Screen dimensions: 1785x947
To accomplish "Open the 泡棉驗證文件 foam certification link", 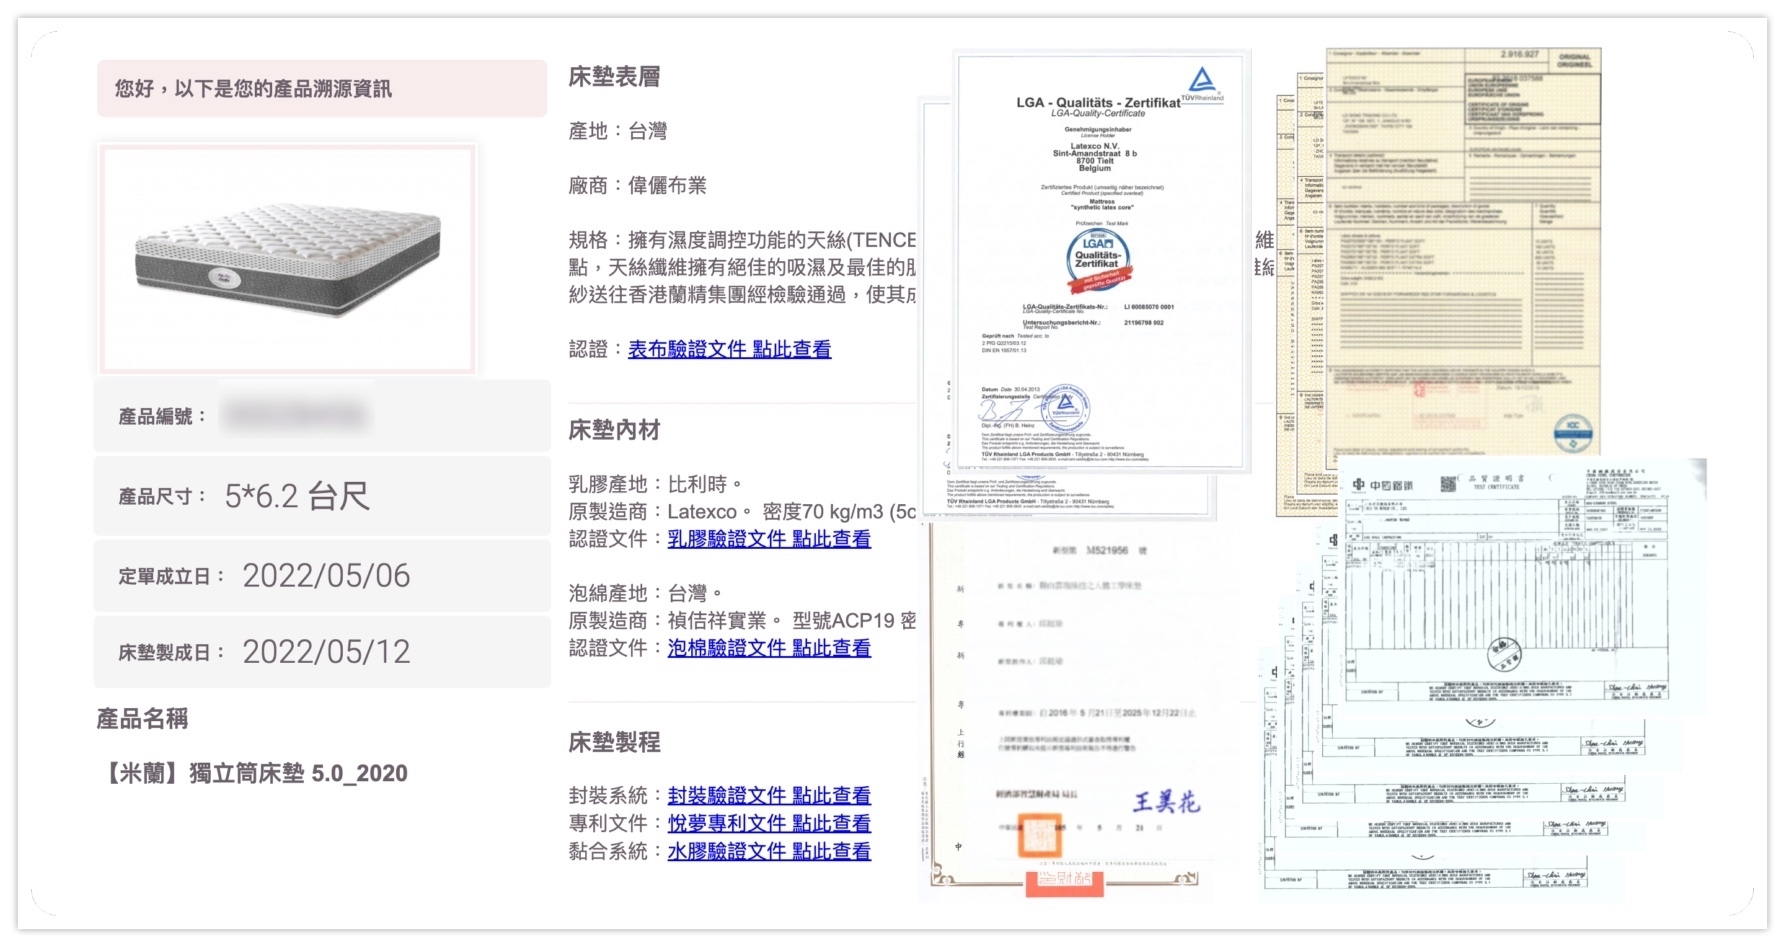I will coord(768,648).
